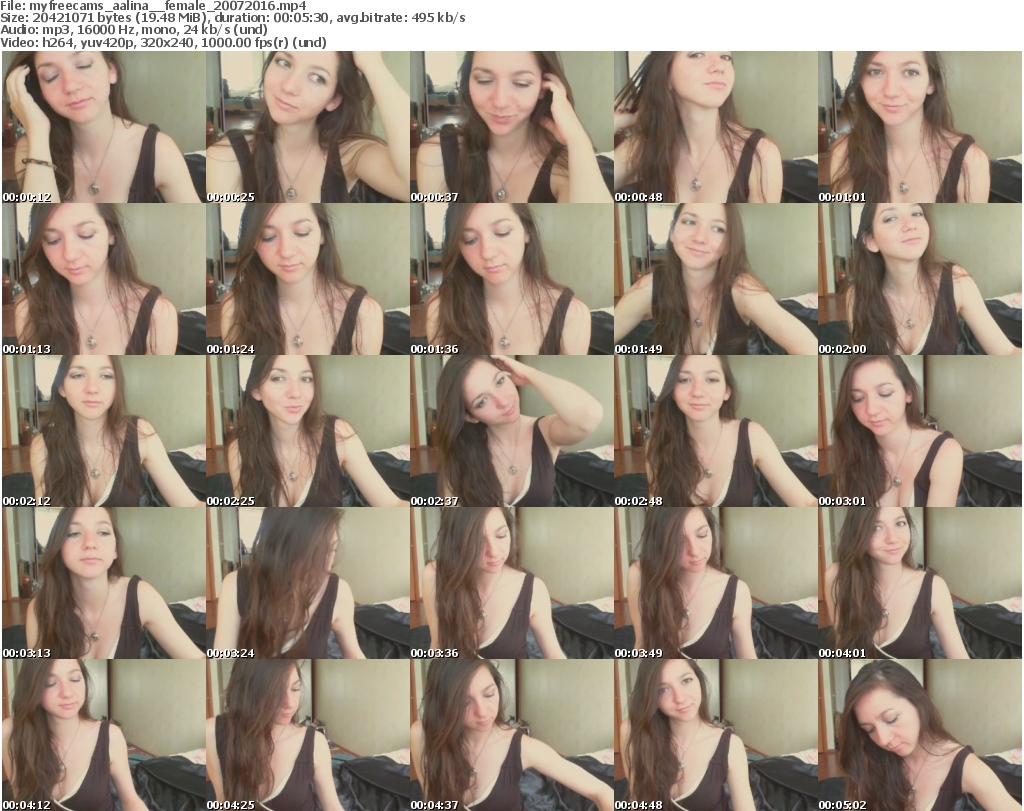This screenshot has width=1024, height=811.
Task: Choose the thumbnail labeled 00:01:36
Action: 511,279
